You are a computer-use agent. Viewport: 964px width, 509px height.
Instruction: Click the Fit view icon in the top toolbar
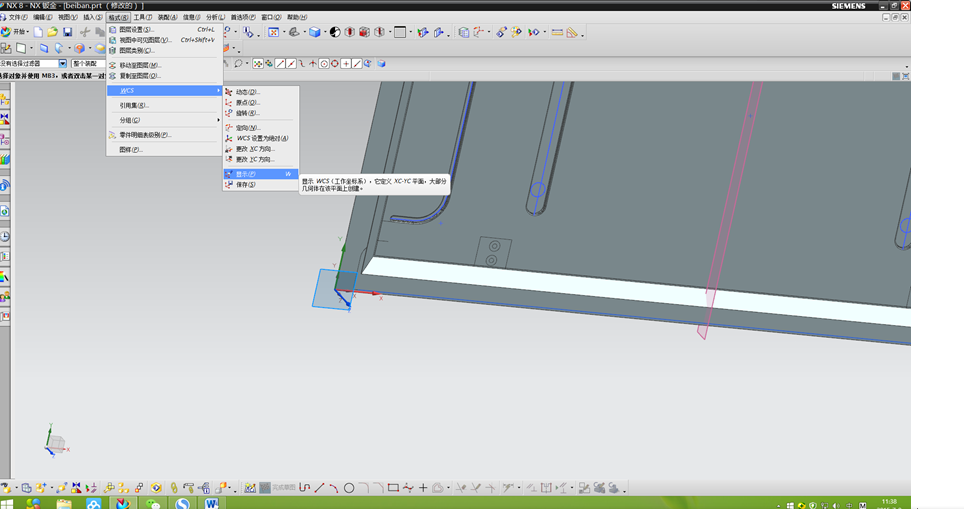(x=273, y=32)
